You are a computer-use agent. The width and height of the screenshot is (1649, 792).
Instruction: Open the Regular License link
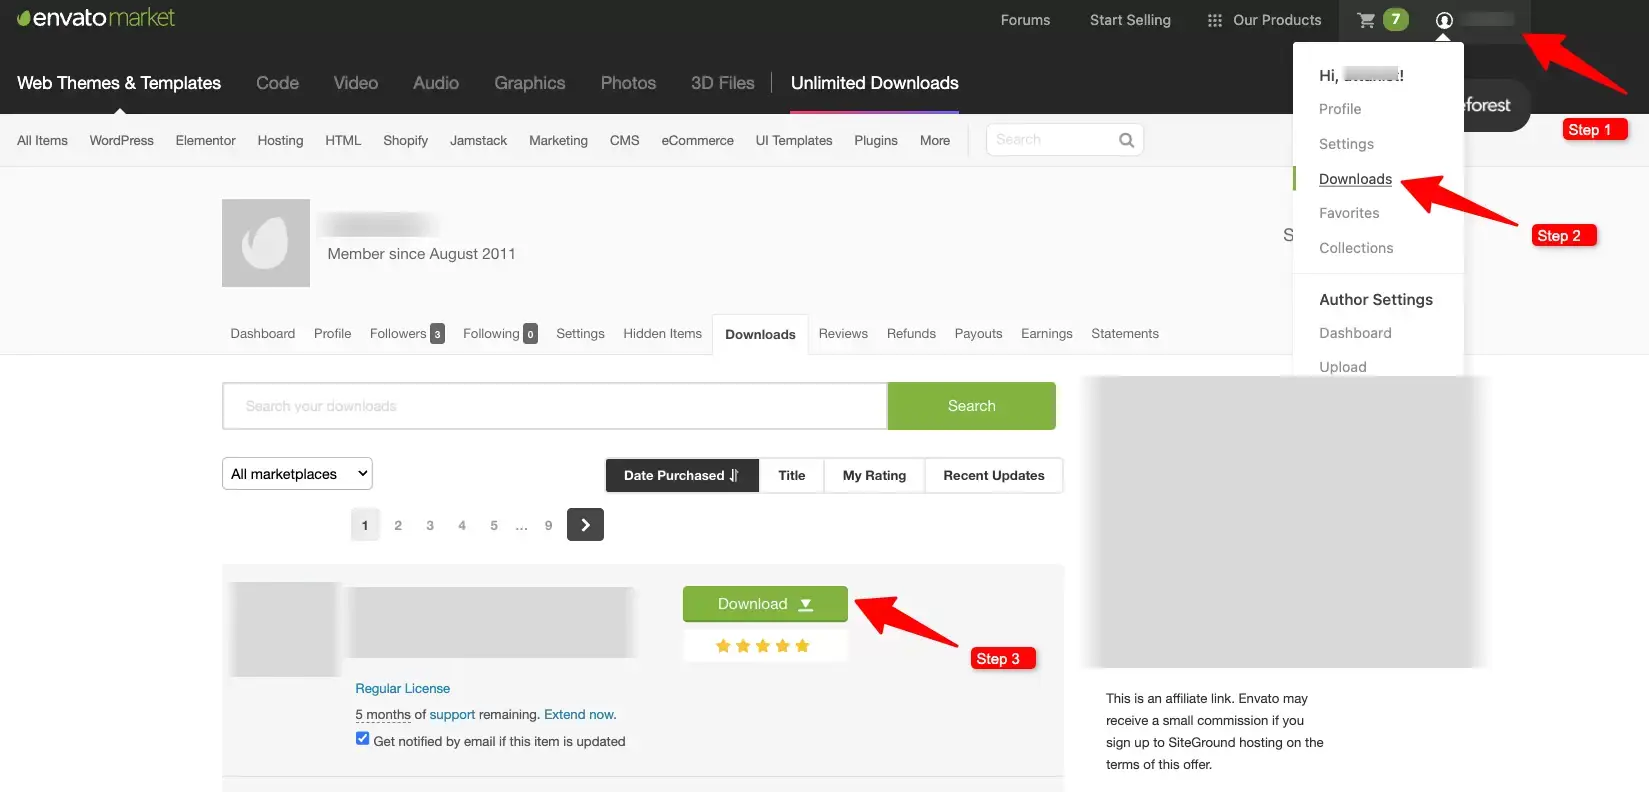[x=403, y=689]
